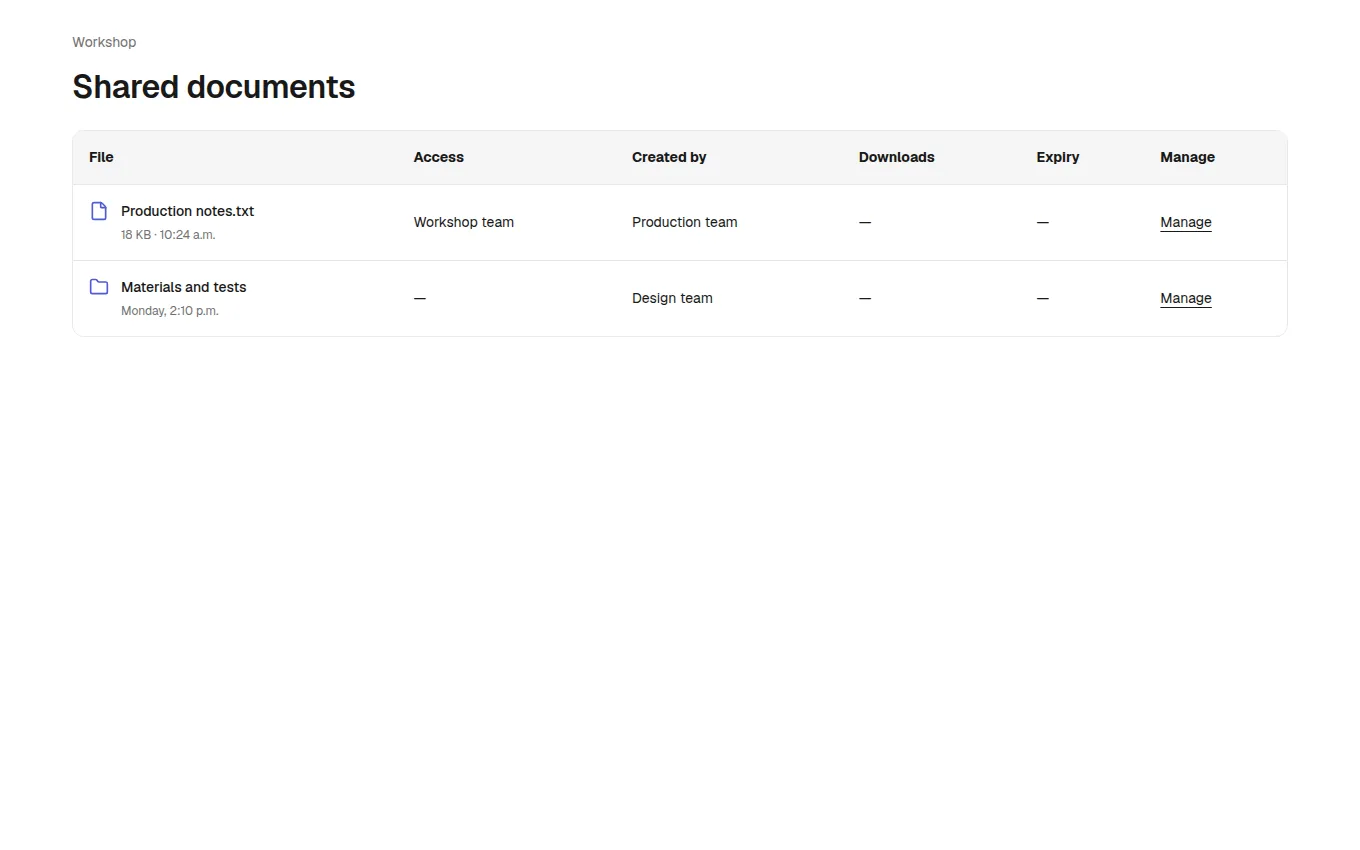1360x850 pixels.
Task: Click the Workshop team access cell
Action: 464,222
